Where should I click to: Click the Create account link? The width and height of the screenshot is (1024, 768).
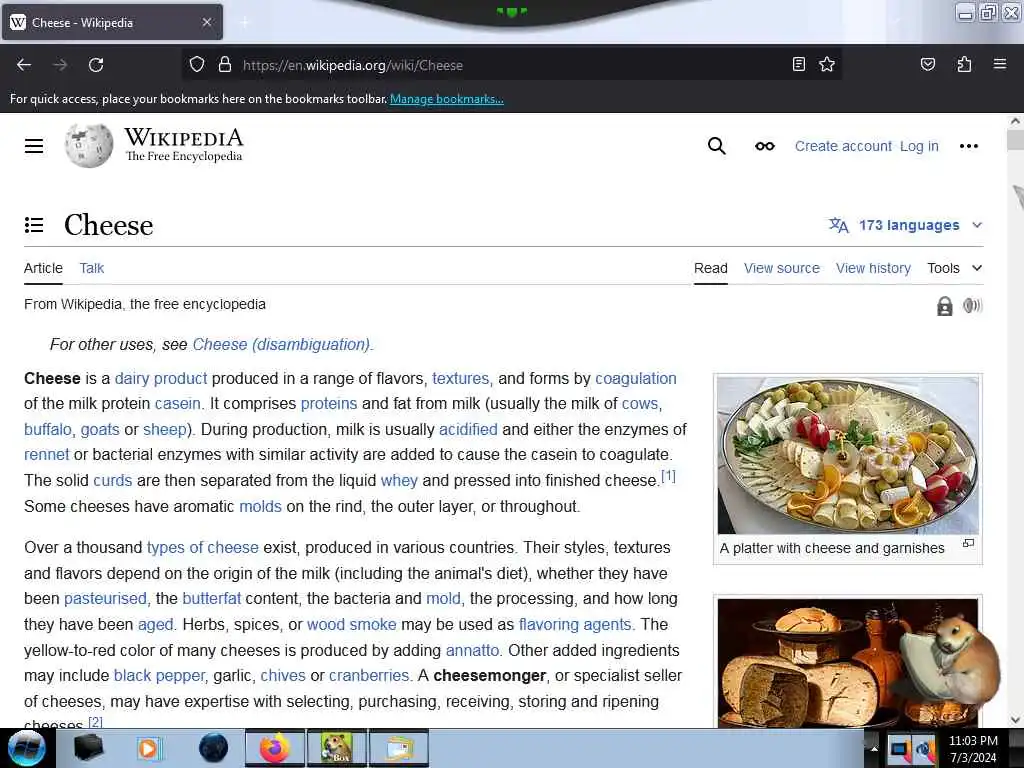pyautogui.click(x=842, y=146)
